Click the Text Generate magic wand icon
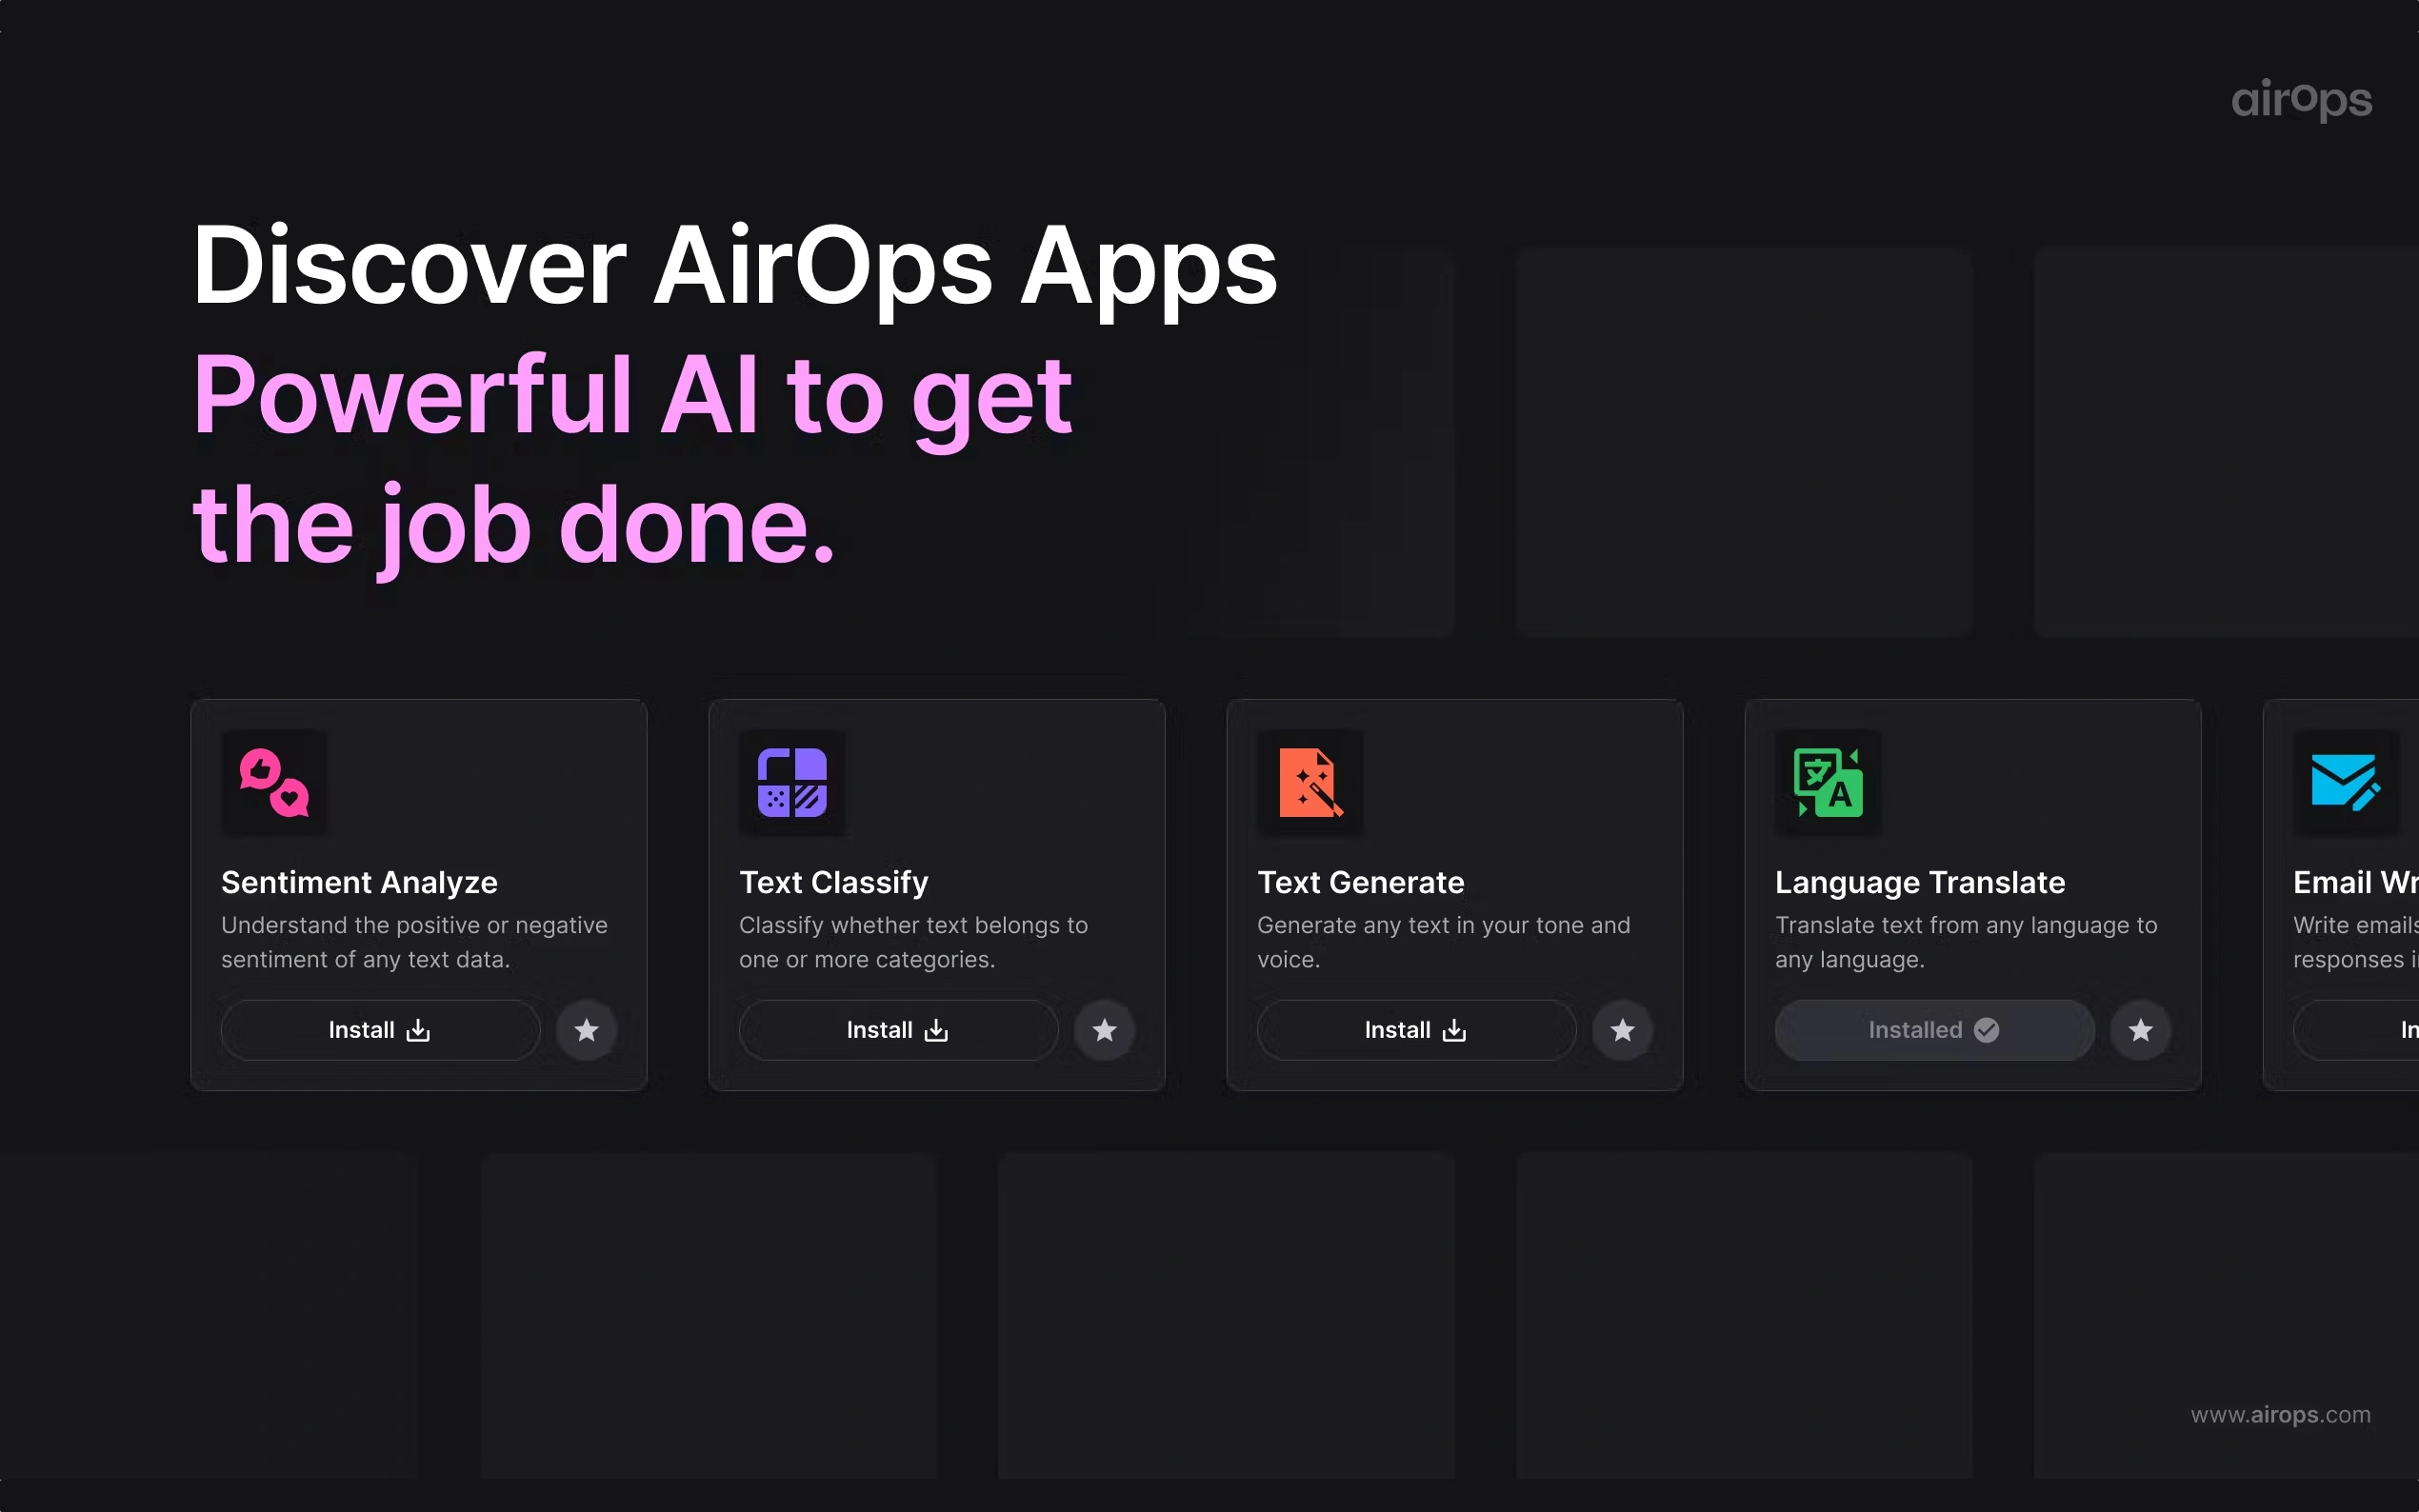The height and width of the screenshot is (1512, 2419). [x=1310, y=782]
